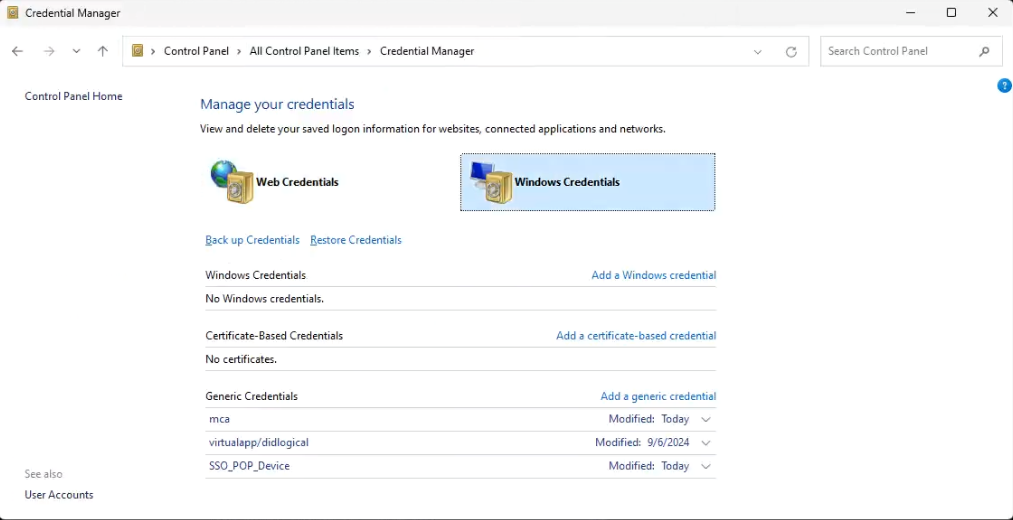The width and height of the screenshot is (1013, 520).
Task: Open User Accounts link
Action: coord(59,495)
